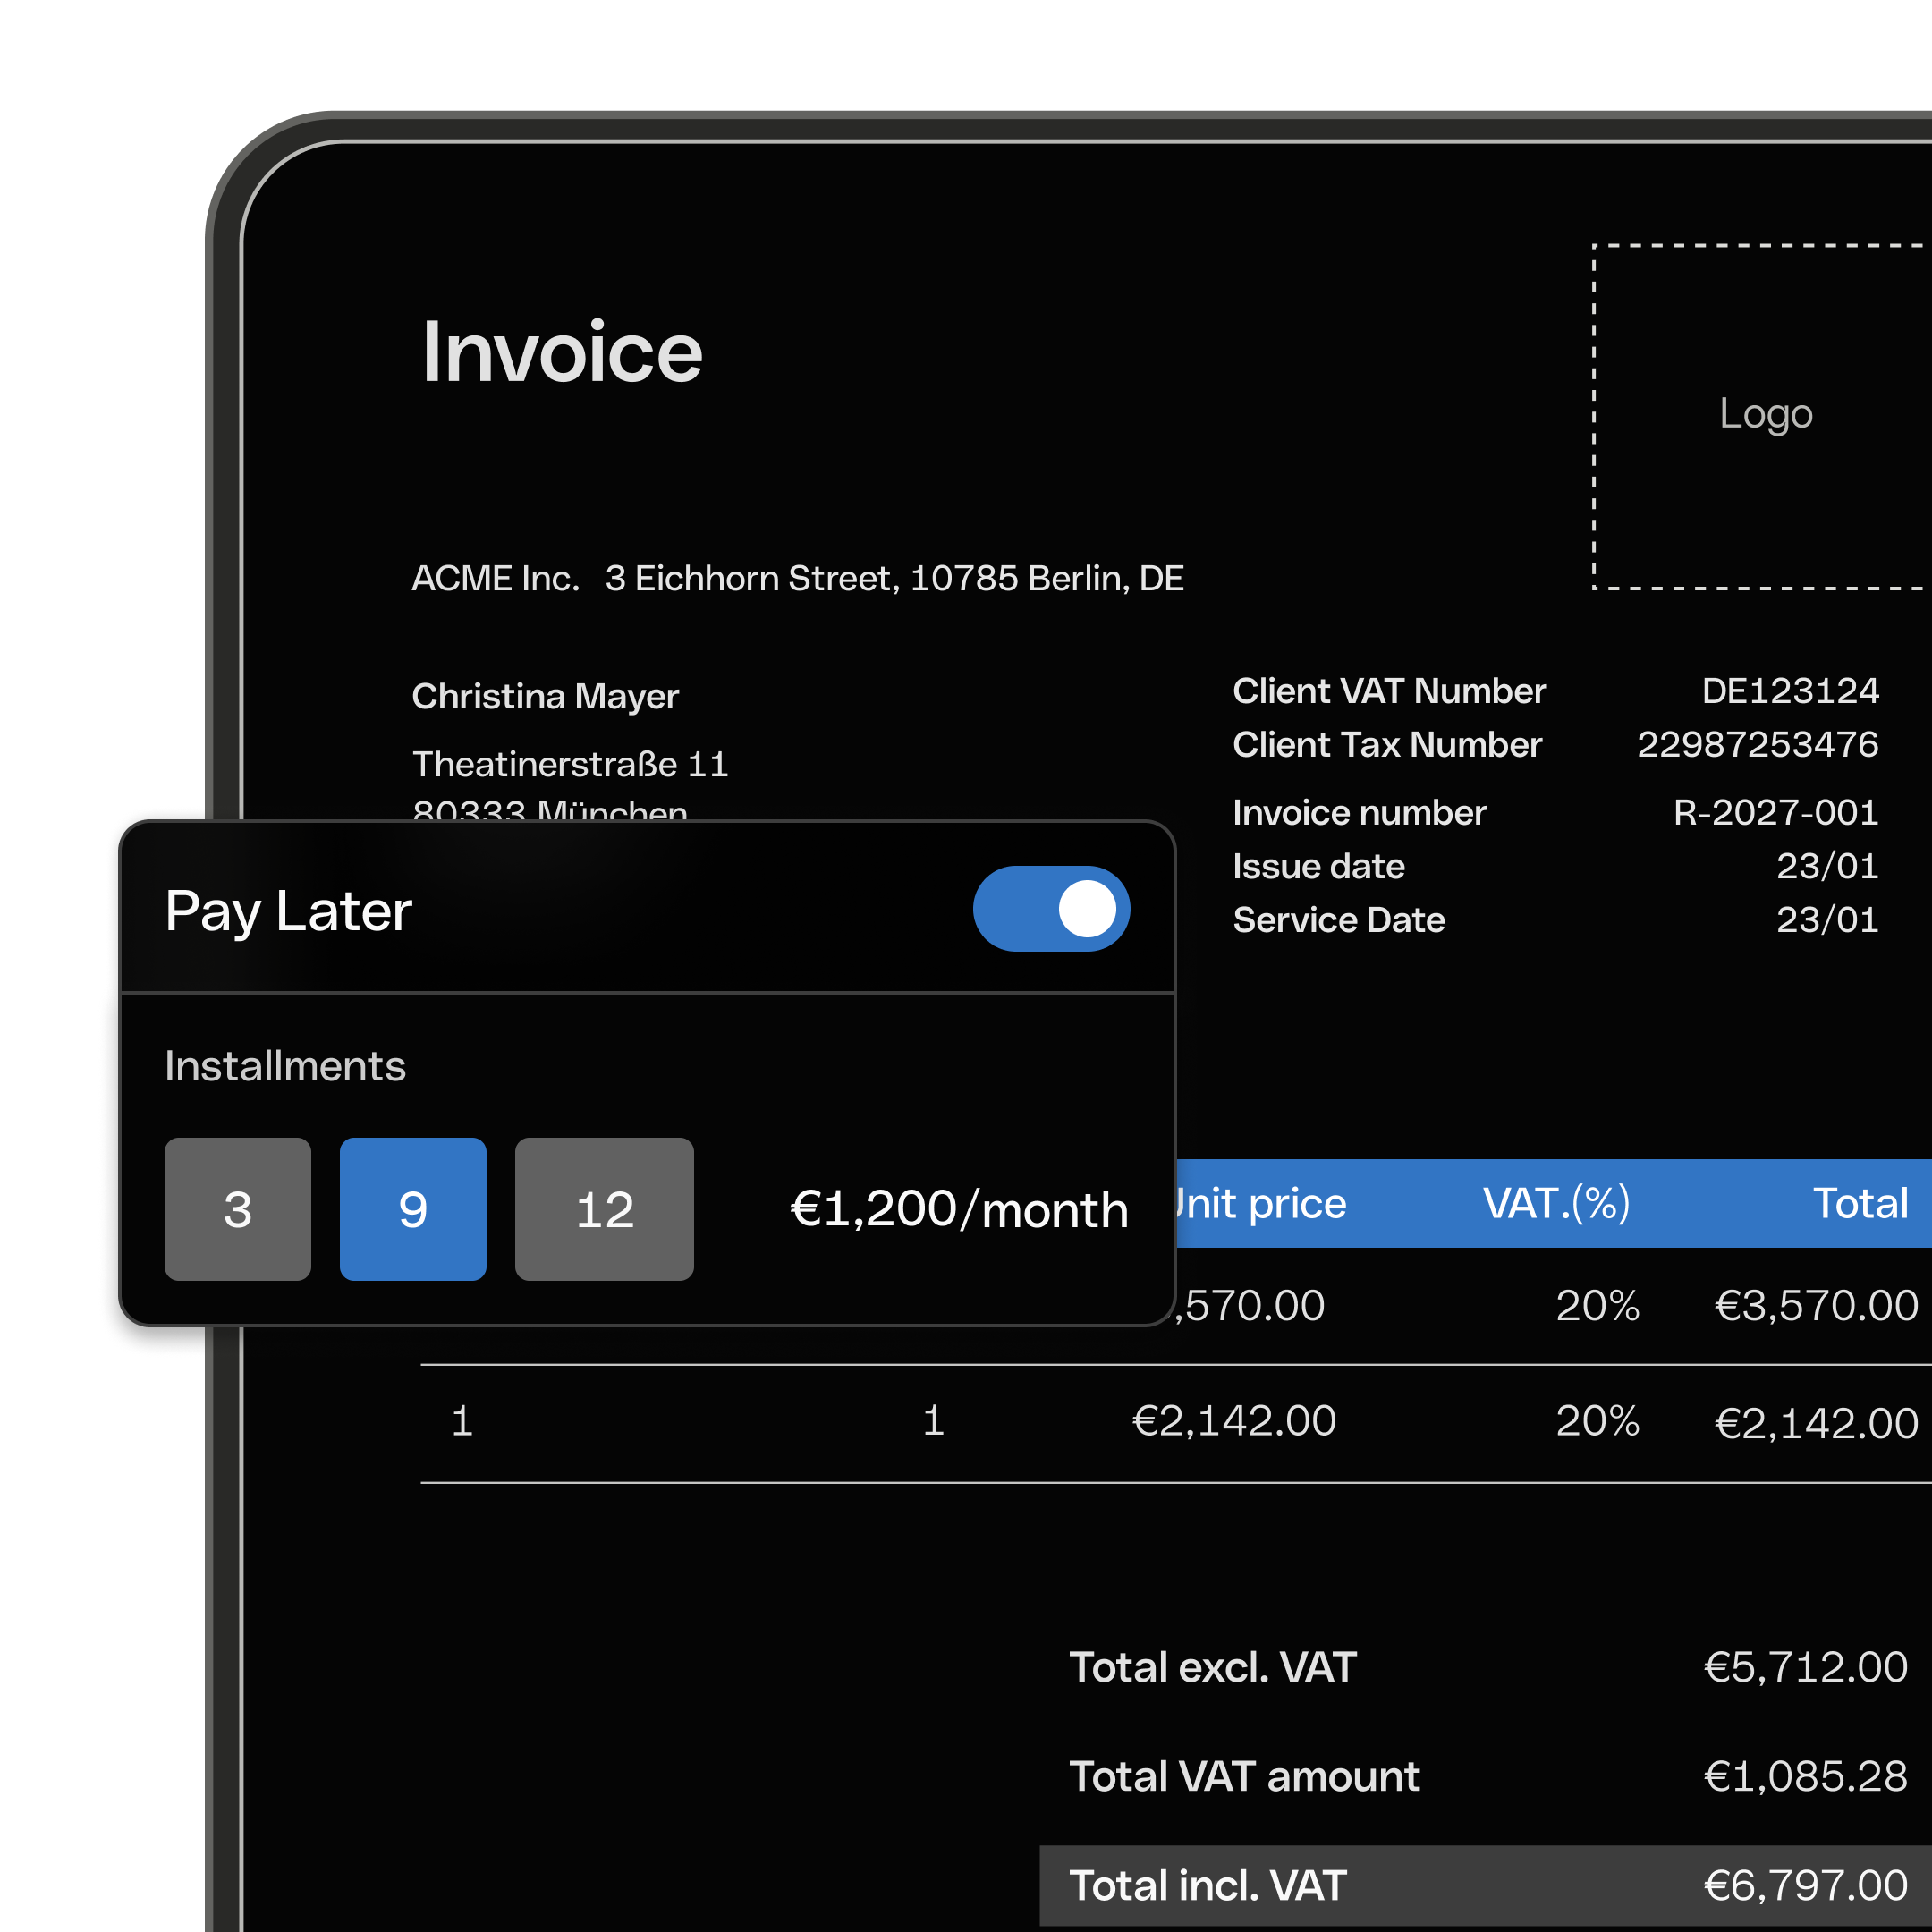The image size is (1932, 1932).
Task: Select 12 installments option
Action: click(604, 1209)
